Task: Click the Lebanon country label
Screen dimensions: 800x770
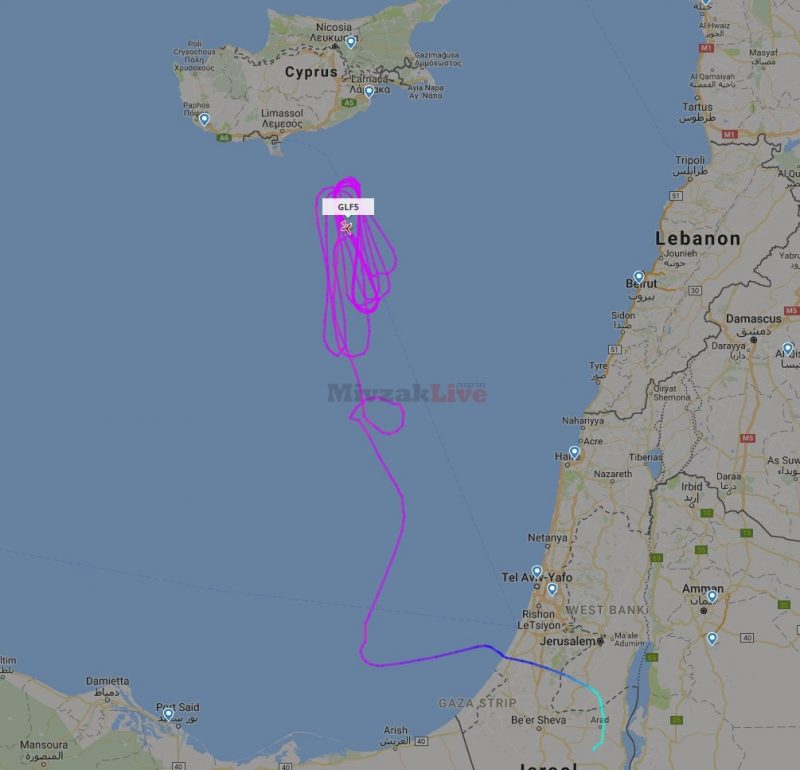Action: coord(698,238)
